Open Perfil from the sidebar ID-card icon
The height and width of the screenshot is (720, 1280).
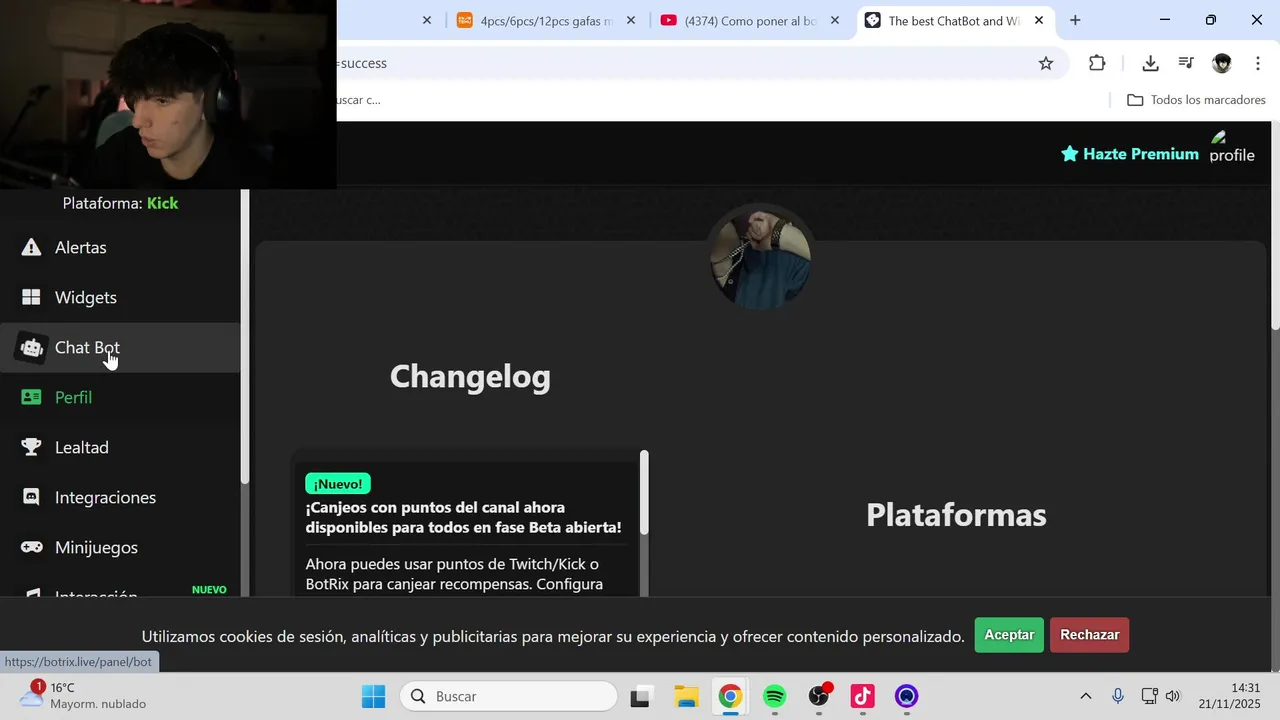[x=31, y=397]
